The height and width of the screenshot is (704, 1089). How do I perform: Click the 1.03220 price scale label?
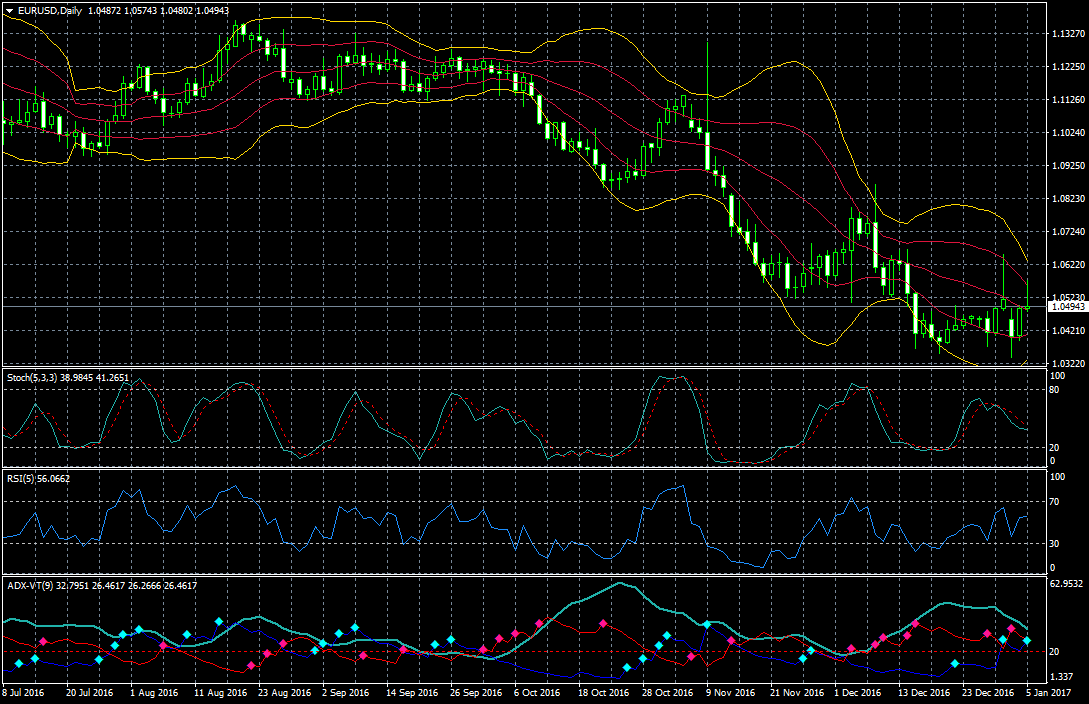click(x=1069, y=364)
